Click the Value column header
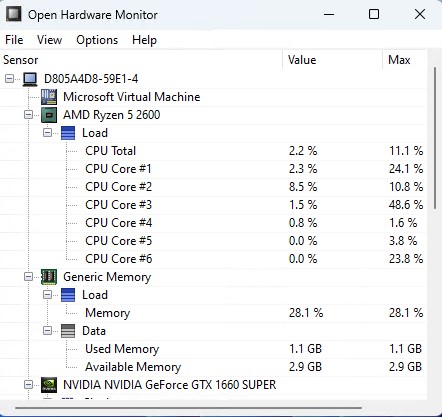Viewport: 442px width, 417px height. [333, 60]
